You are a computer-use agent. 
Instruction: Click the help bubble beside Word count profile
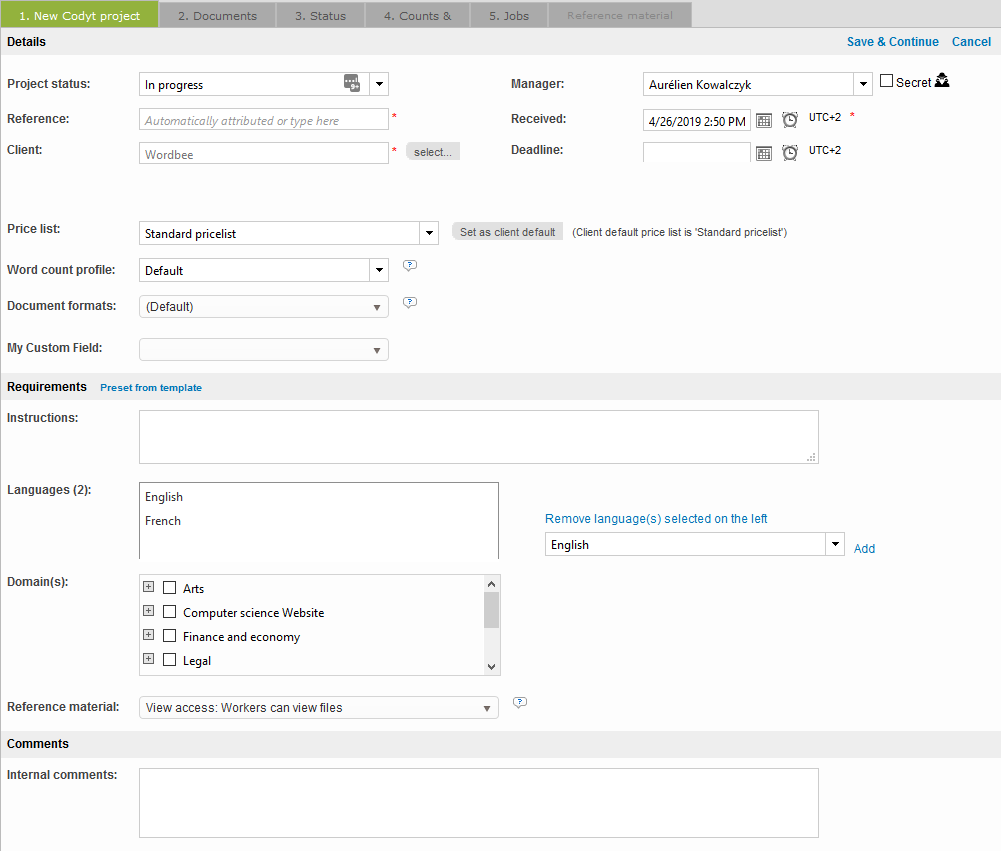409,266
